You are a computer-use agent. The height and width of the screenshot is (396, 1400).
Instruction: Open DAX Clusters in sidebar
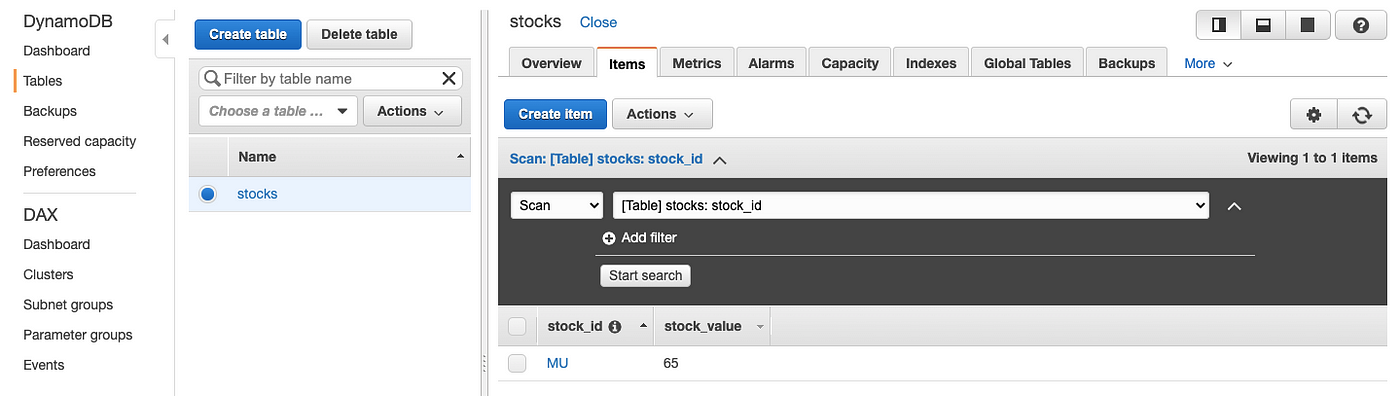pyautogui.click(x=49, y=275)
